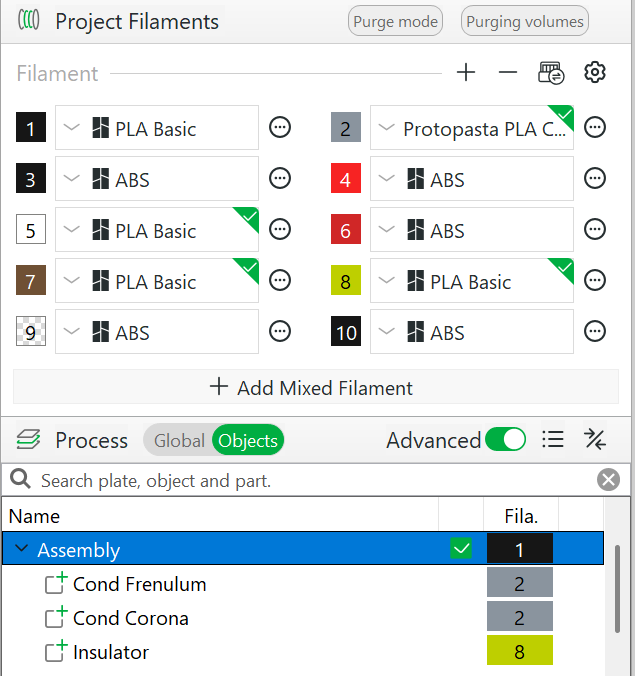Screen dimensions: 635x676
Task: Open filament settings gear icon
Action: coord(595,72)
